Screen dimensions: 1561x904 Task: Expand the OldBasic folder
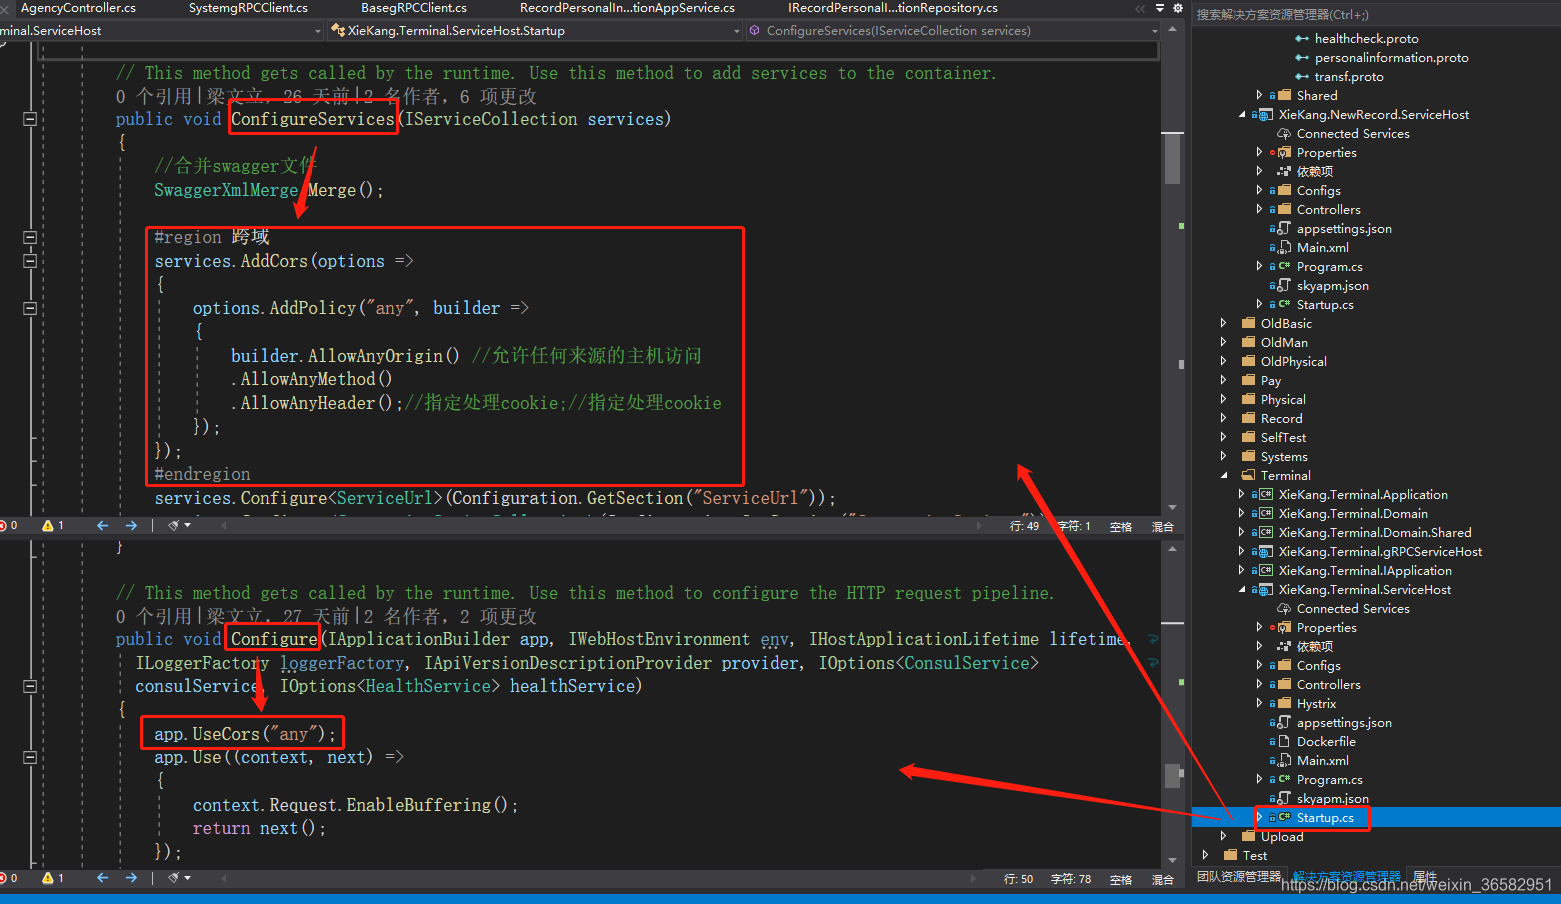tap(1223, 324)
